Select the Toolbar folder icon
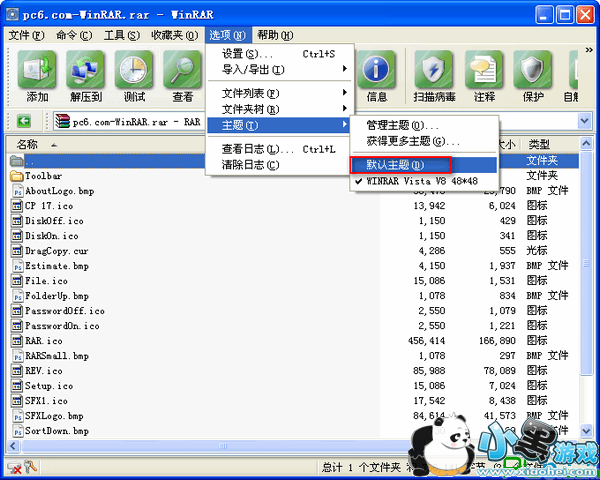 pyautogui.click(x=16, y=176)
